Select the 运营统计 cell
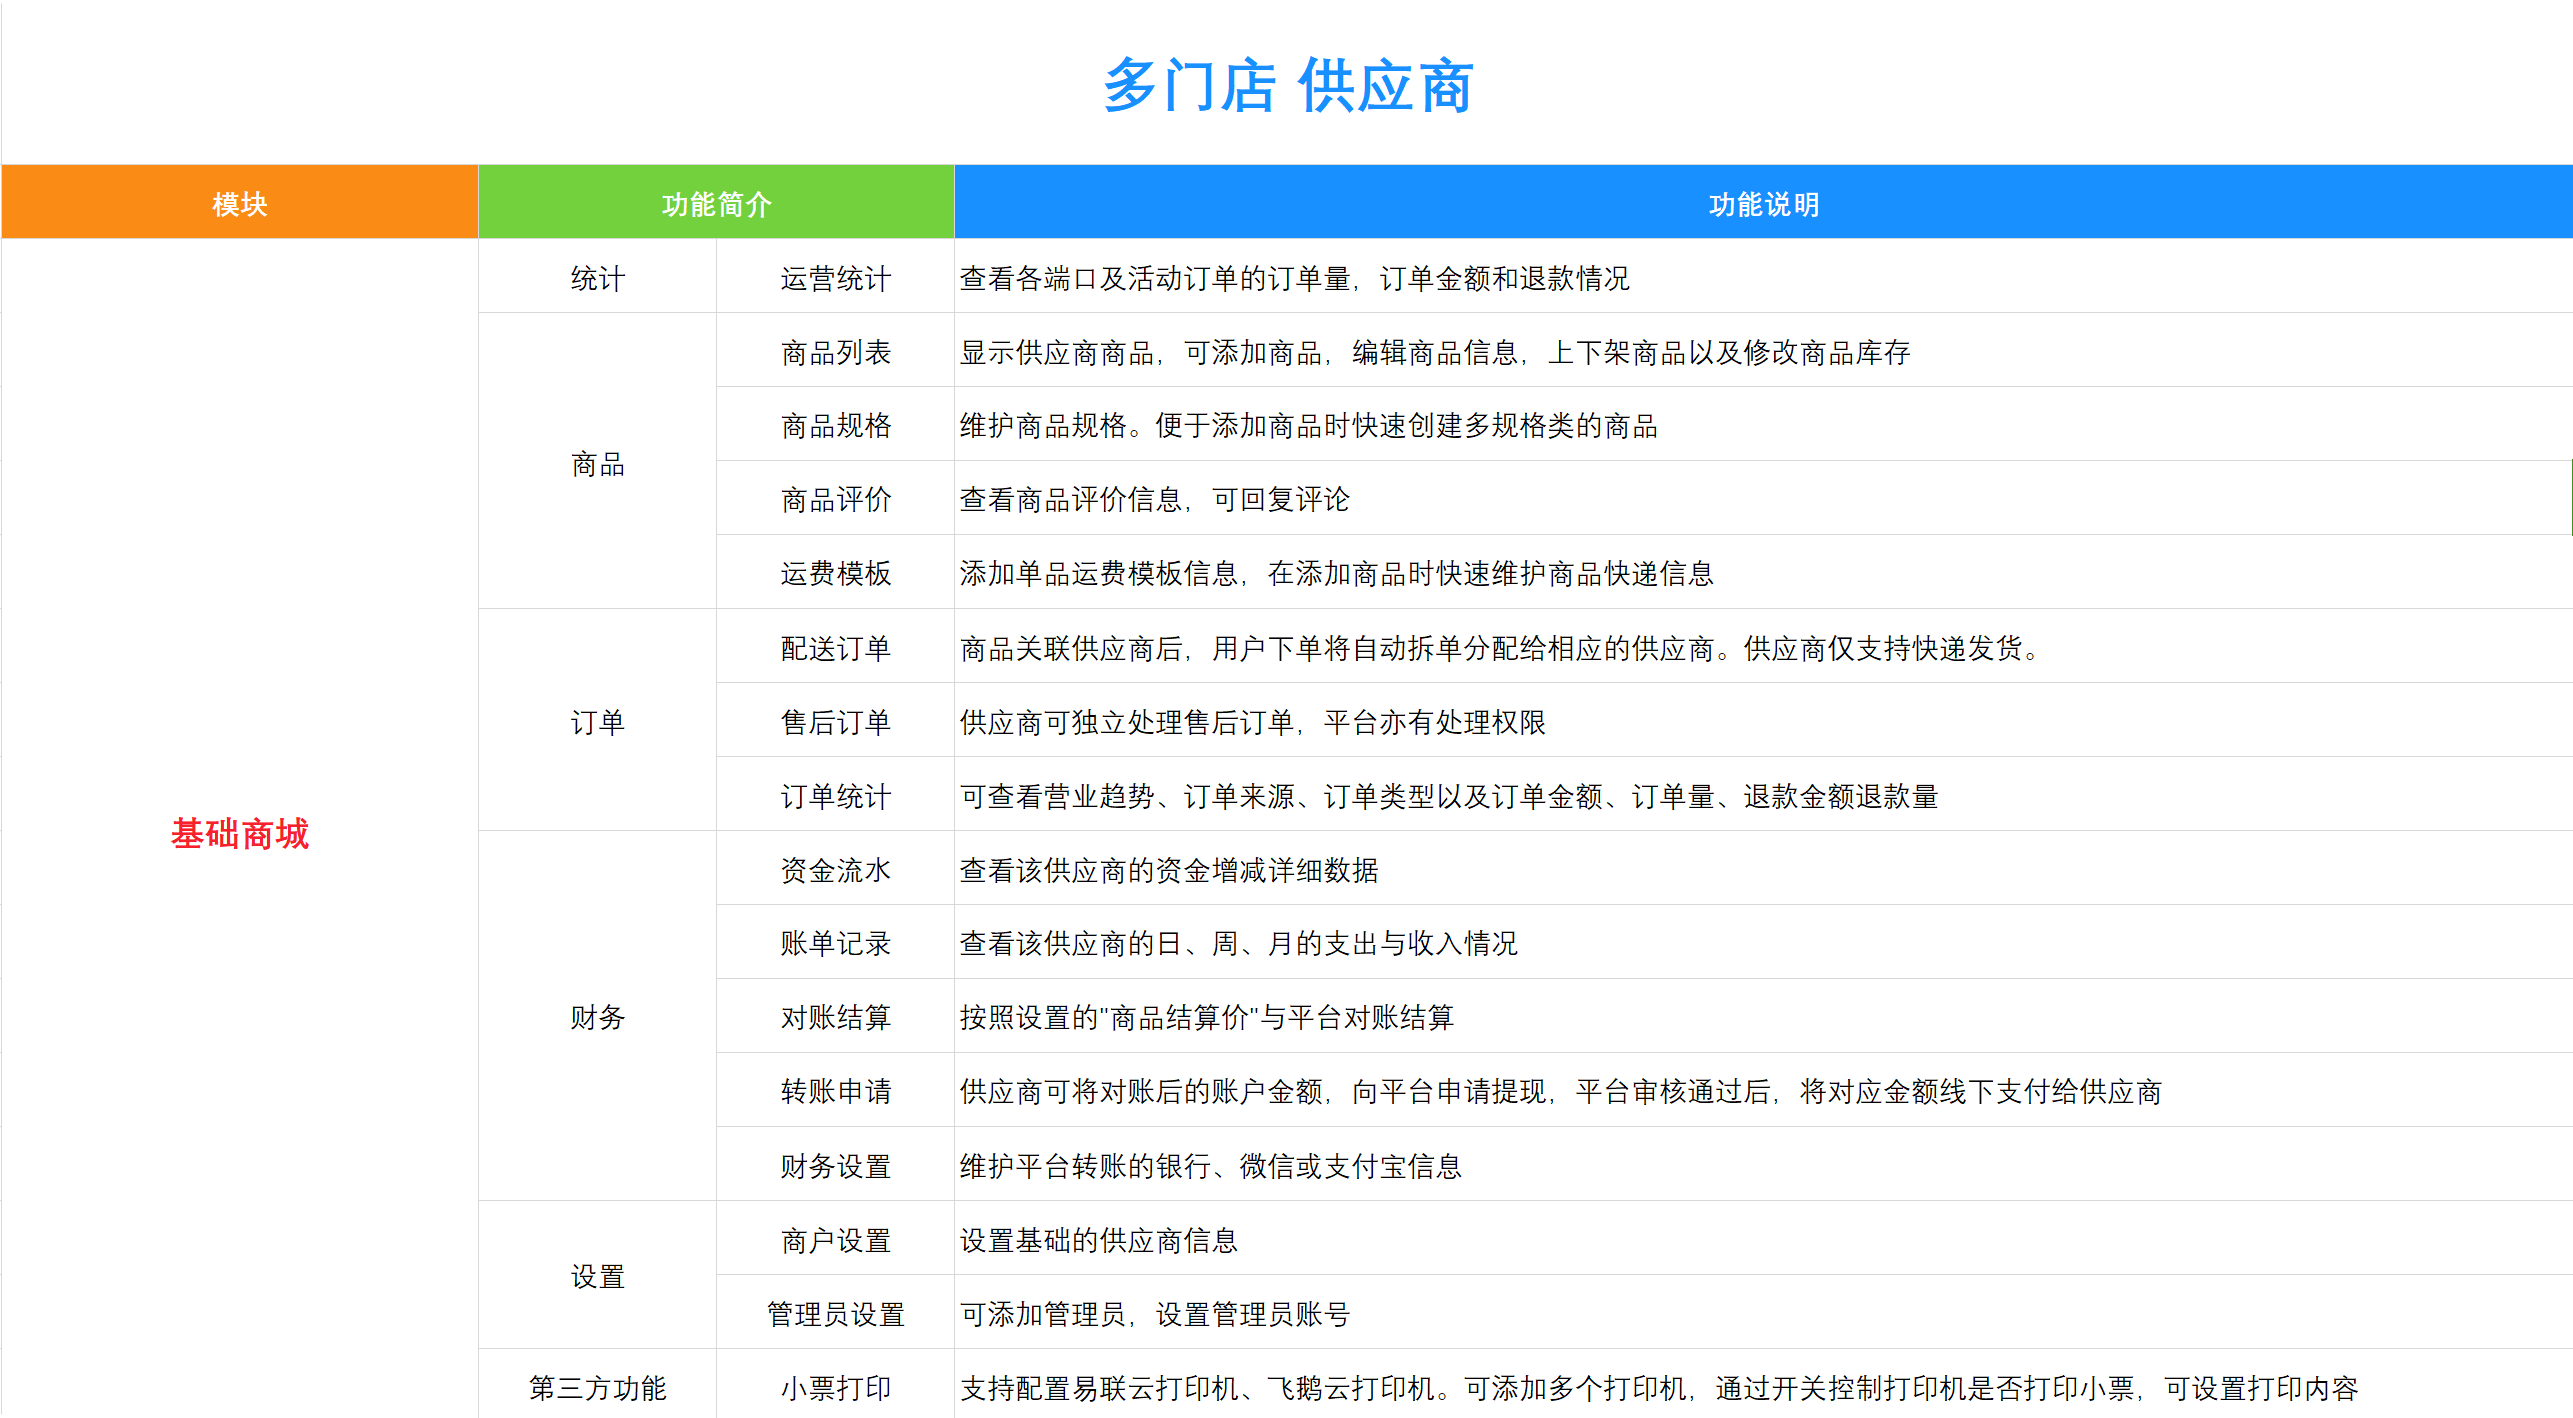Screen dimensions: 2573x1418 (x=835, y=278)
